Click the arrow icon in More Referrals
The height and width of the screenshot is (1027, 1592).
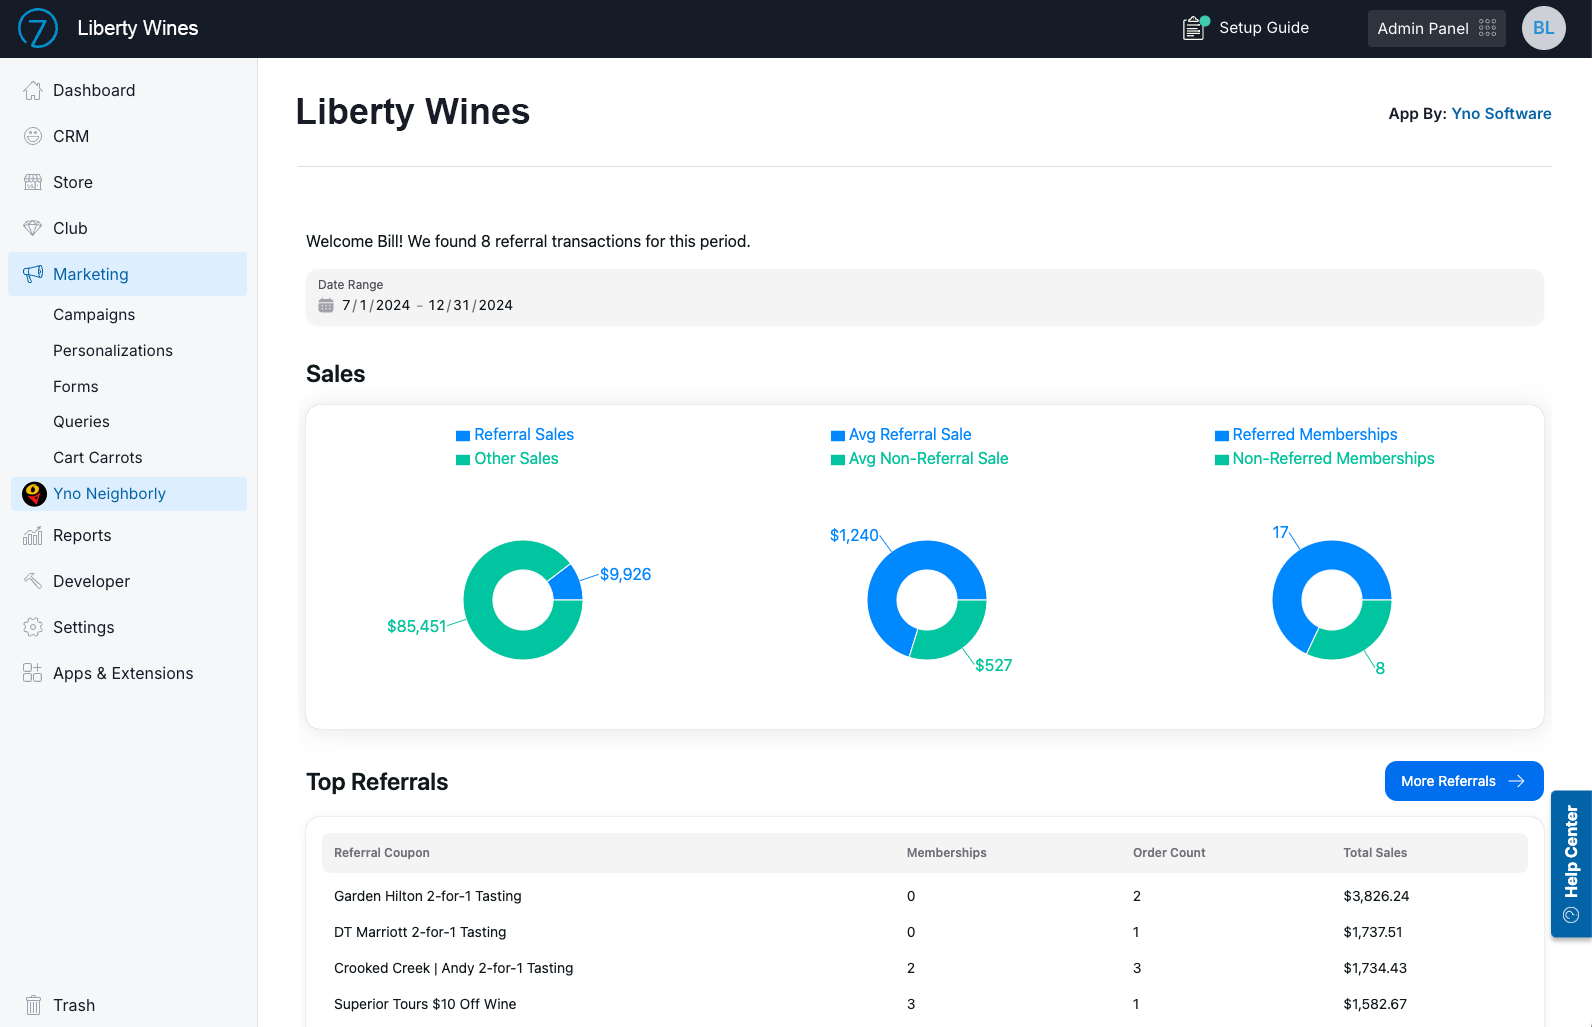pyautogui.click(x=1517, y=781)
